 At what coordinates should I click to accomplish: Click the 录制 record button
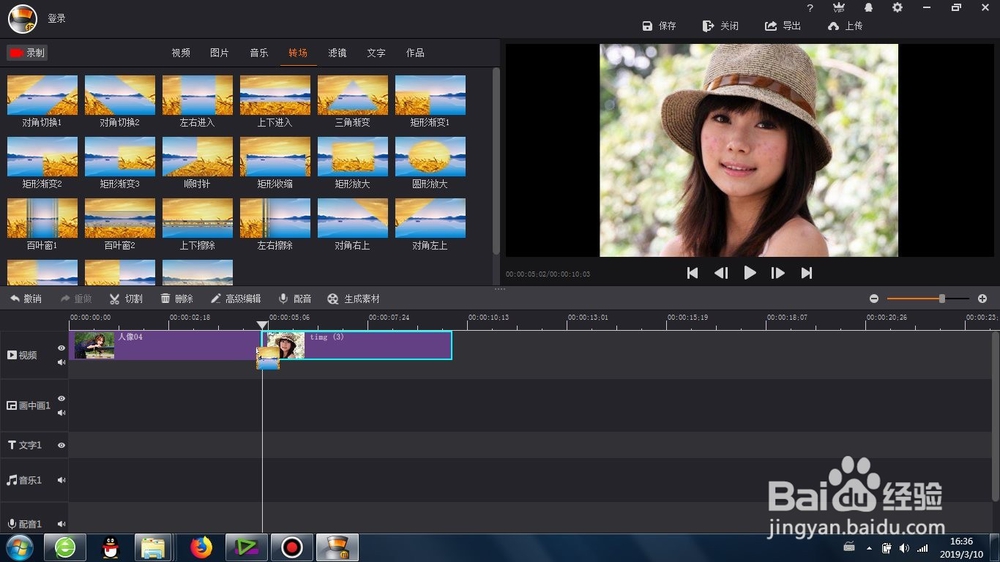click(27, 53)
